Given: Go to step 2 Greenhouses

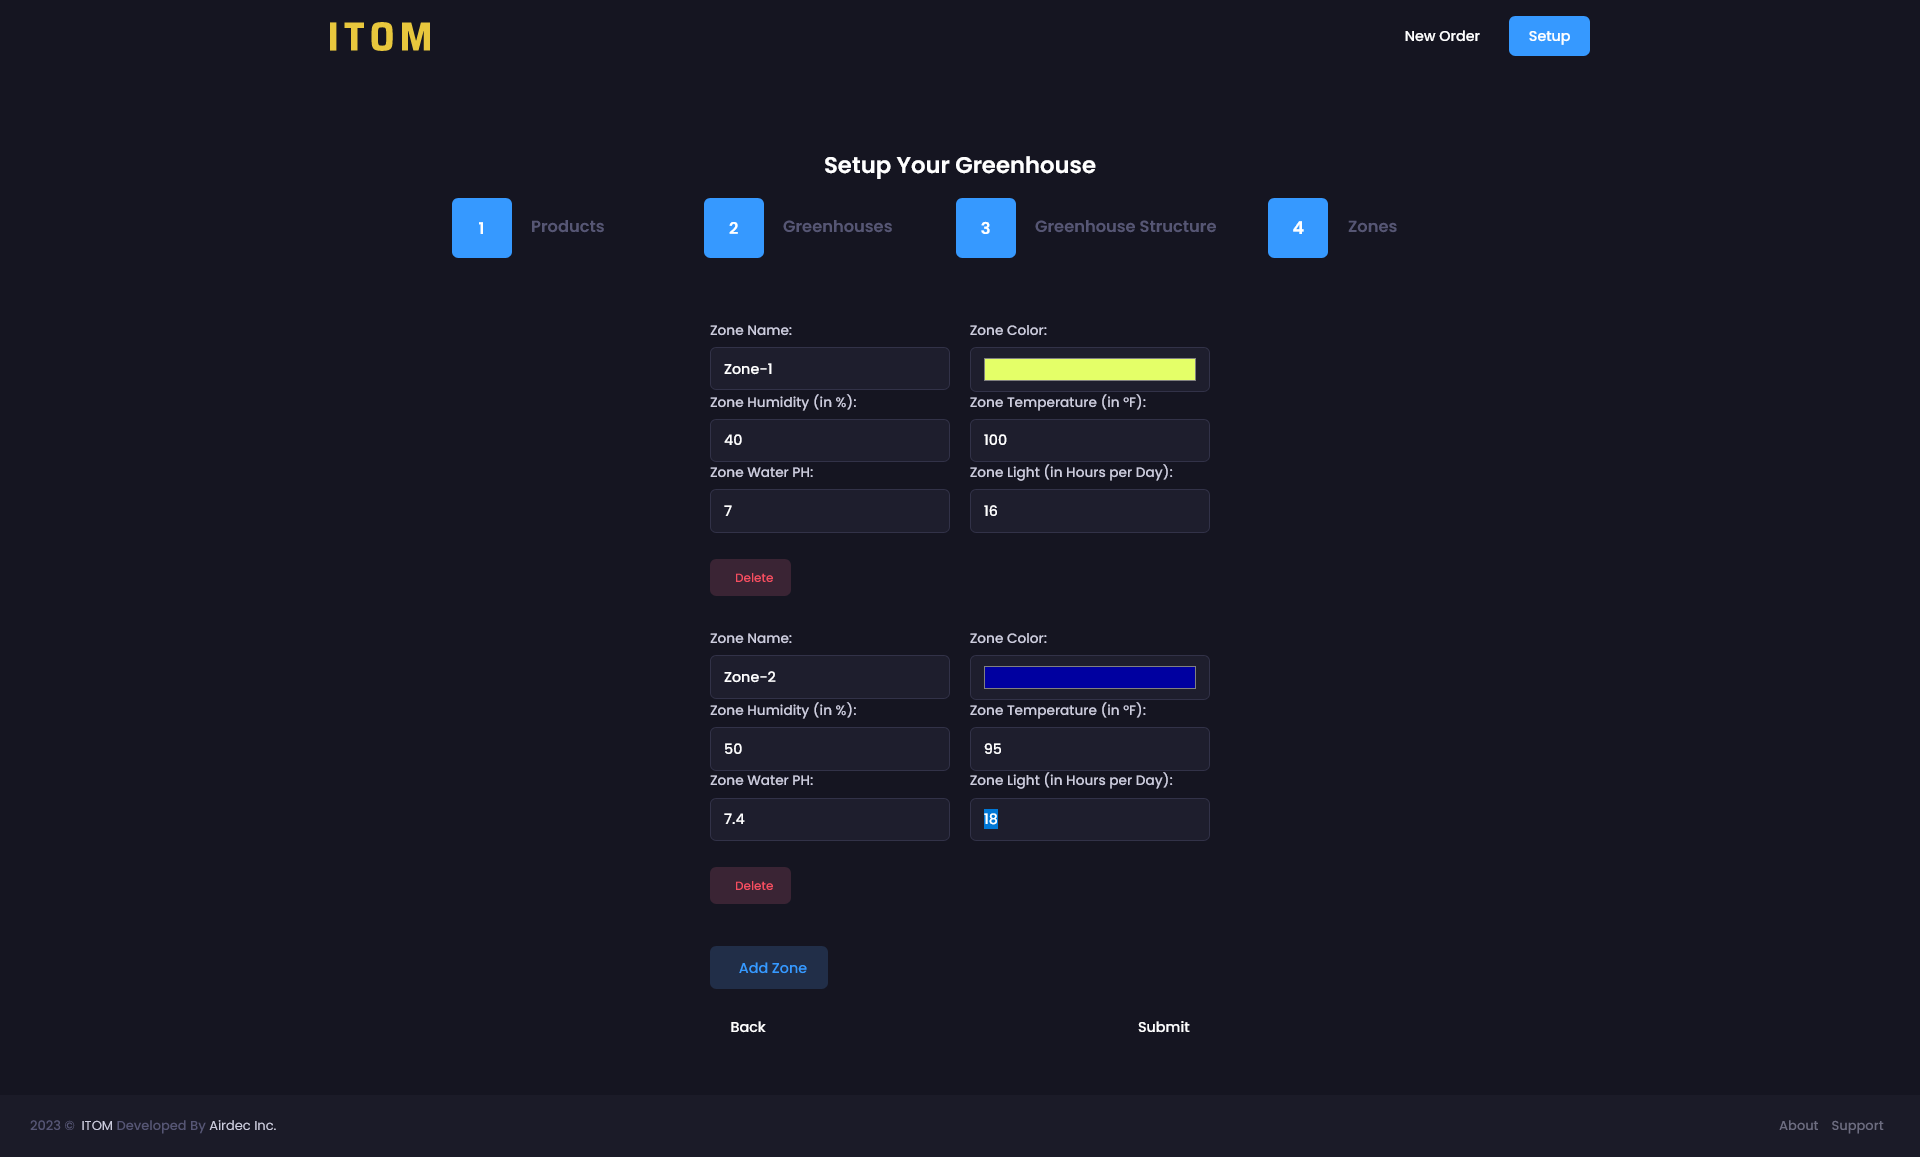Looking at the screenshot, I should click(733, 228).
